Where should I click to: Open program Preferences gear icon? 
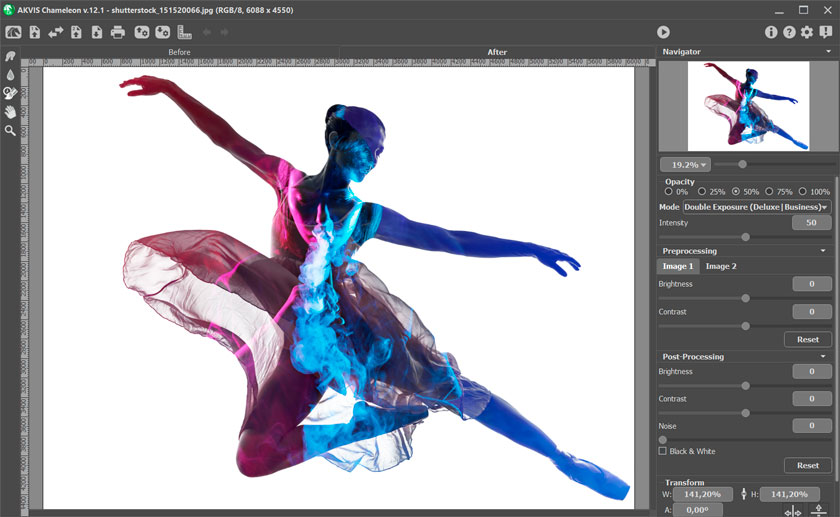point(807,32)
